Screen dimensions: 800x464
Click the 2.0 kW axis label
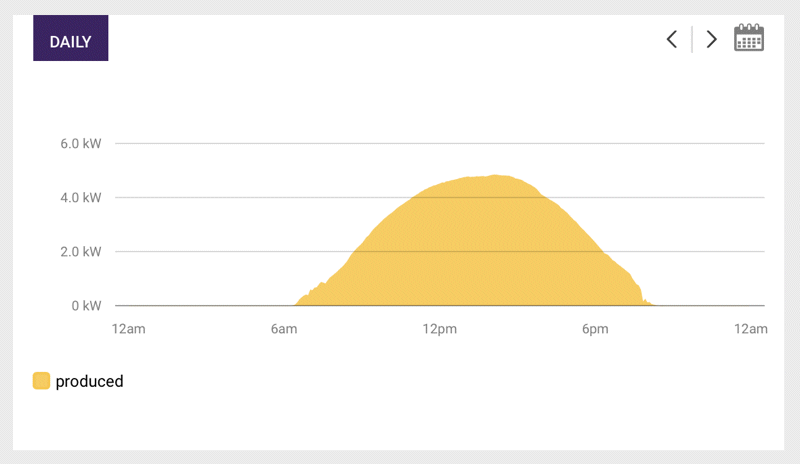click(x=81, y=252)
